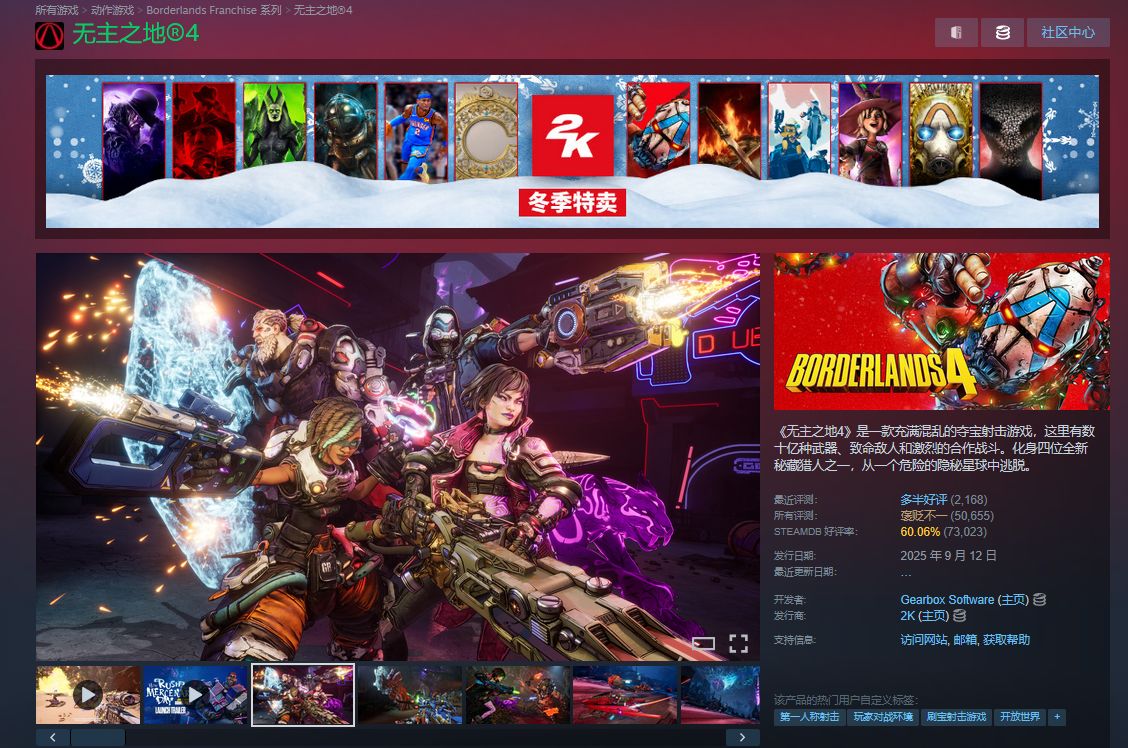The image size is (1128, 748).
Task: Click the green 无主之地®4 page title
Action: [x=135, y=34]
